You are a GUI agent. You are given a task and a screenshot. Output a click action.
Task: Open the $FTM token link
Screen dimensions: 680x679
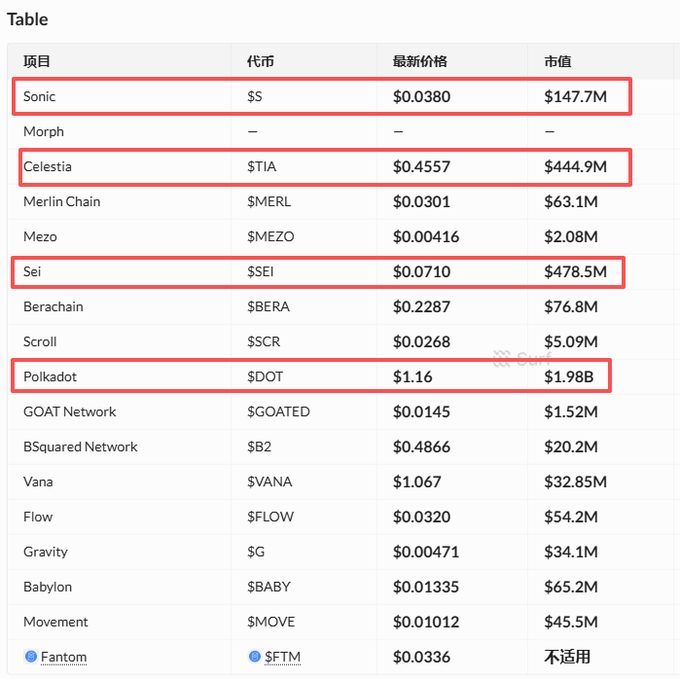(x=282, y=657)
